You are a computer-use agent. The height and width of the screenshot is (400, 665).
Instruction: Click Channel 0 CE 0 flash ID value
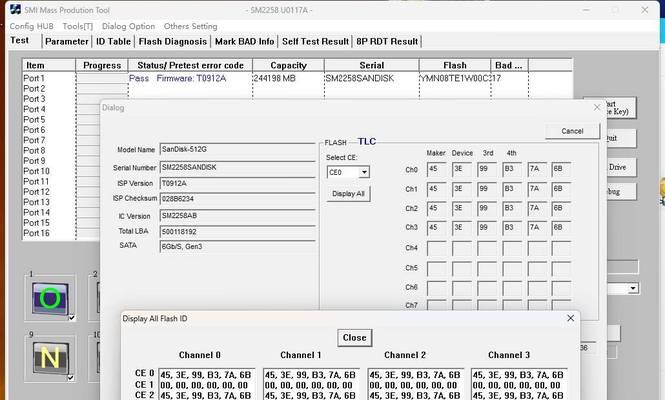coord(206,375)
